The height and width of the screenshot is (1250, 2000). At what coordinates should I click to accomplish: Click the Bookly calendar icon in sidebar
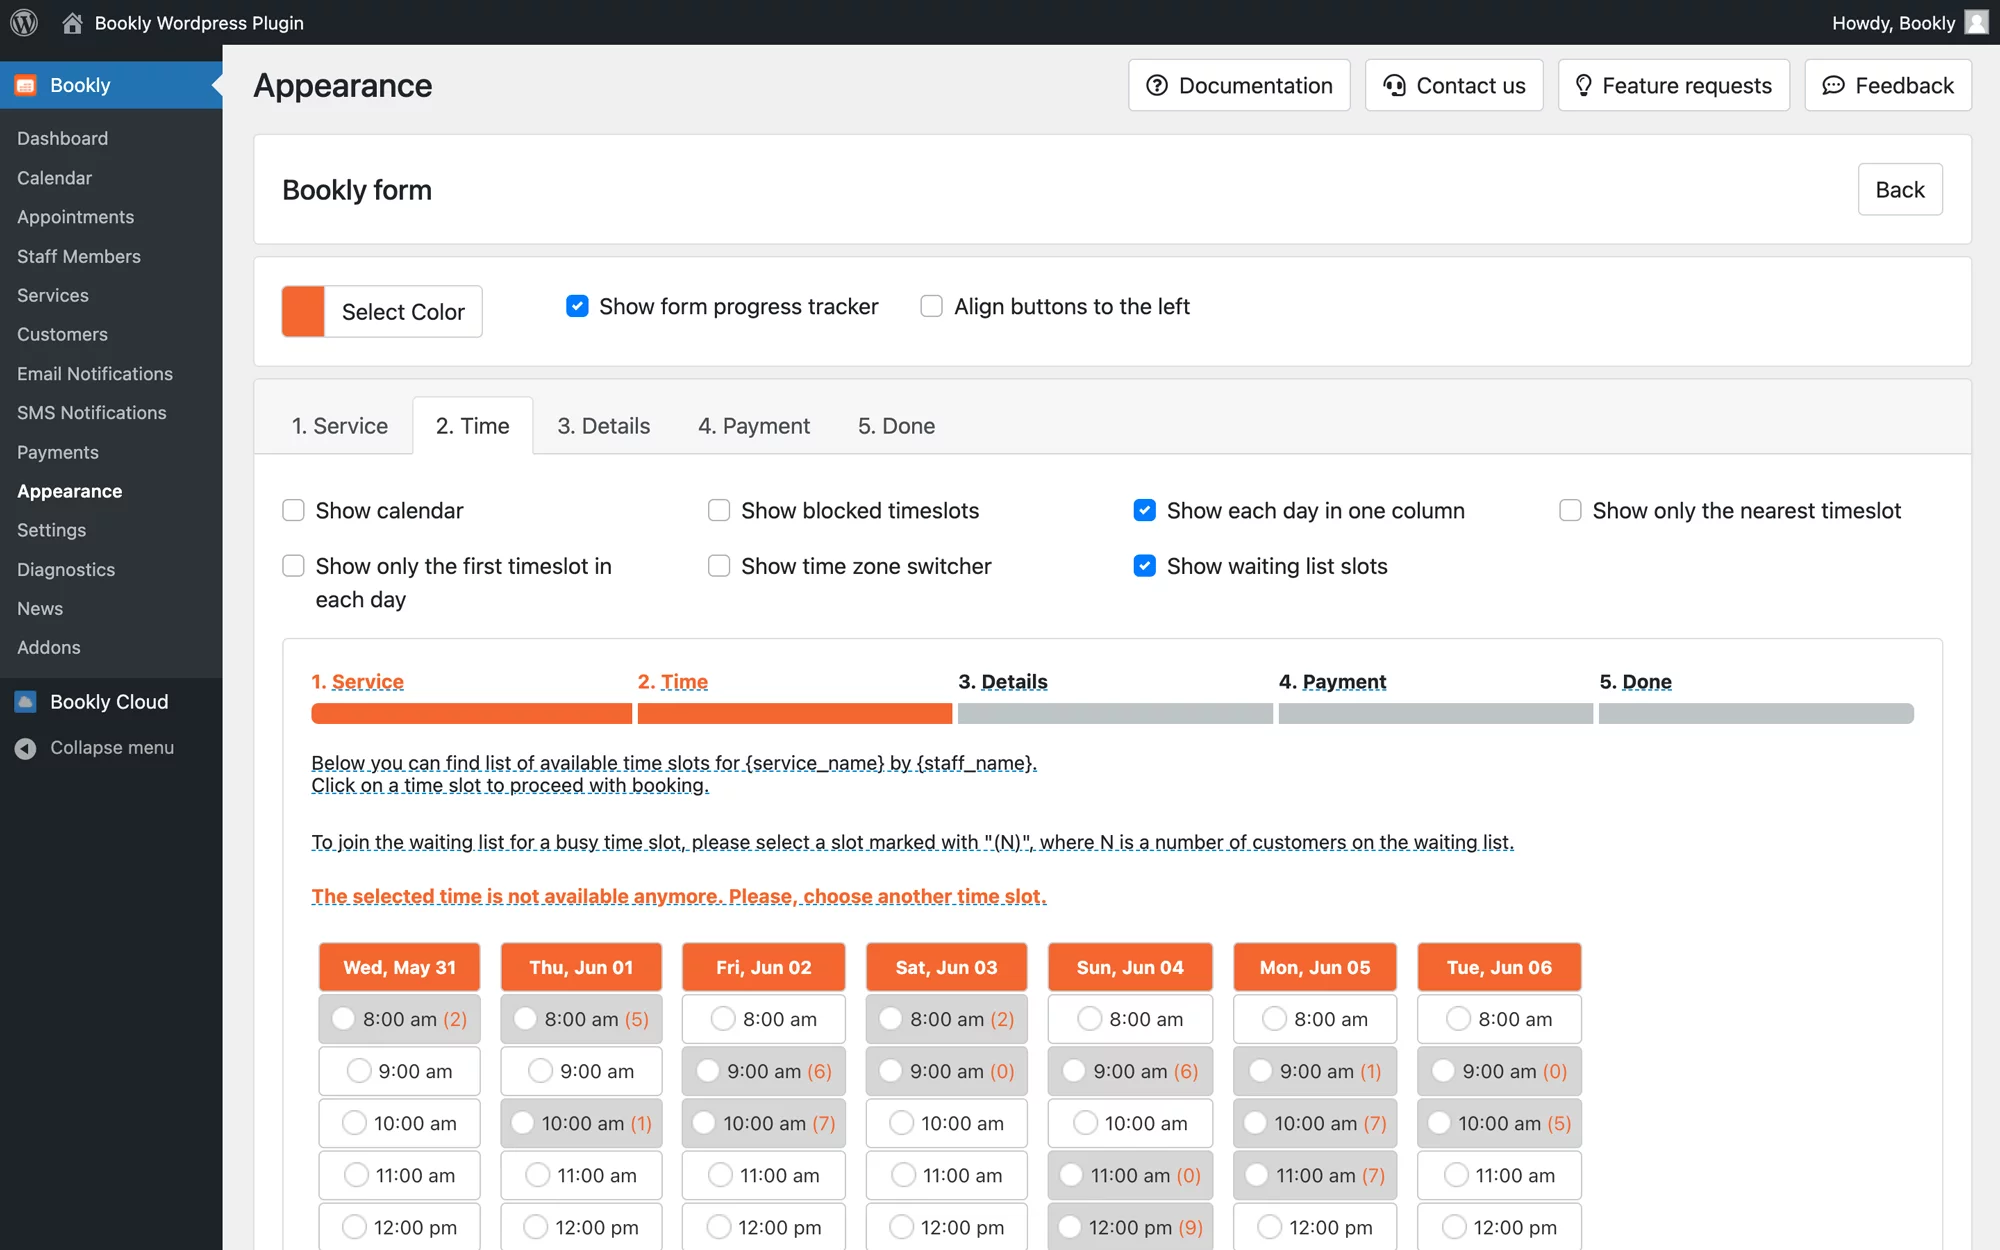(26, 85)
